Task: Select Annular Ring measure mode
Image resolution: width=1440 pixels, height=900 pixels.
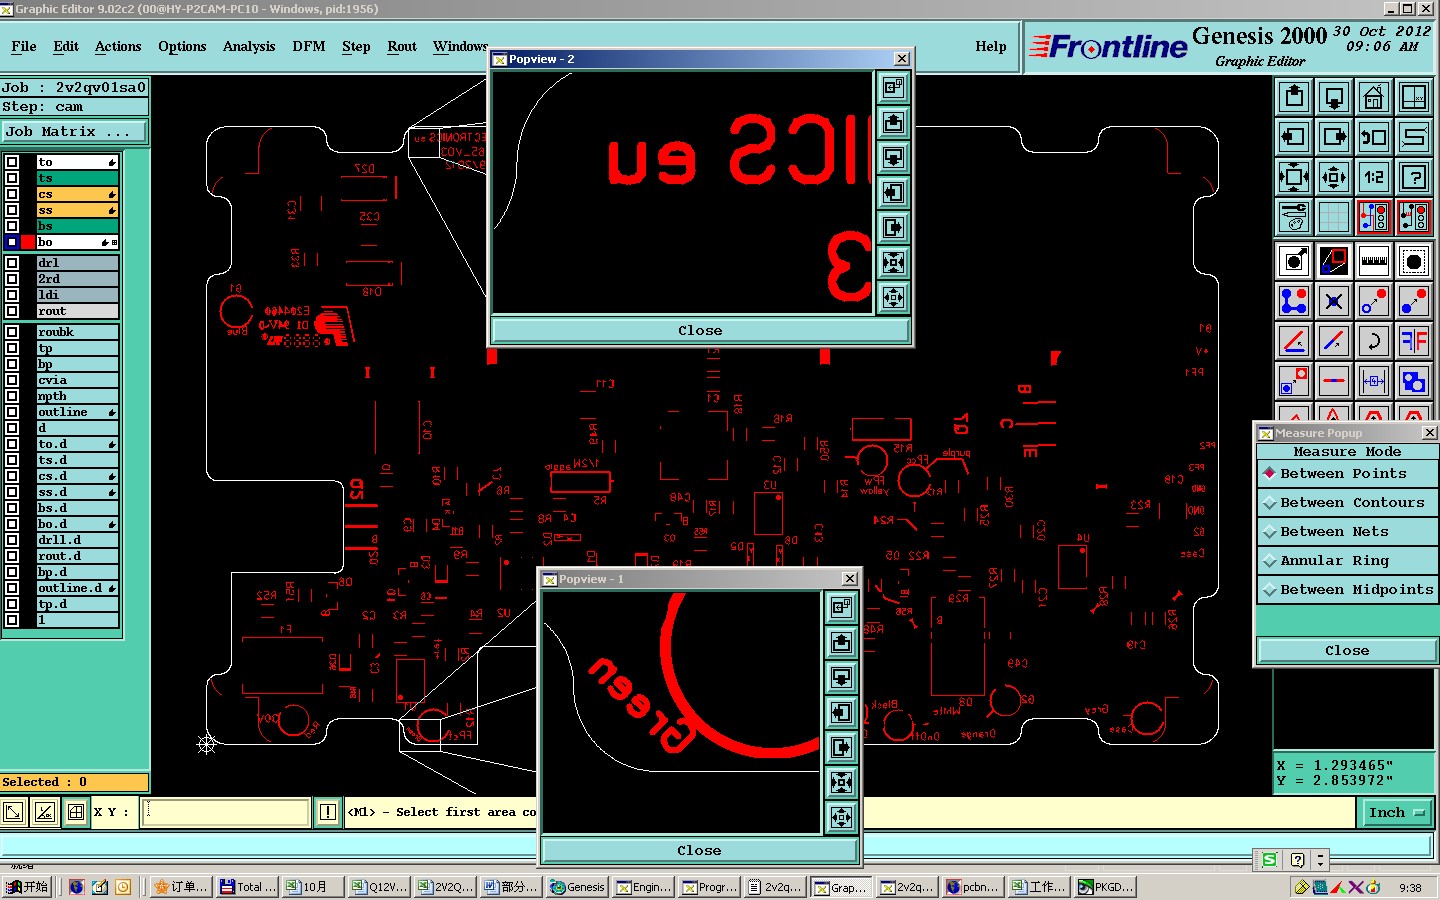Action: tap(1347, 560)
